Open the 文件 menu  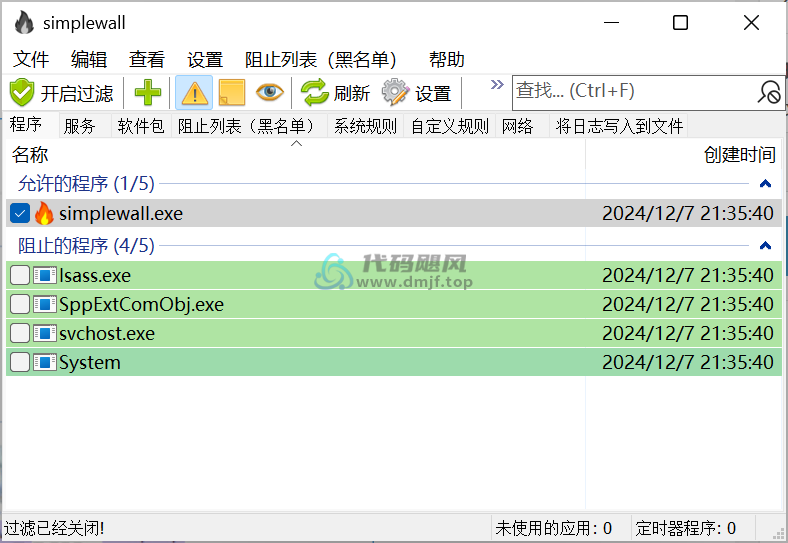(31, 59)
